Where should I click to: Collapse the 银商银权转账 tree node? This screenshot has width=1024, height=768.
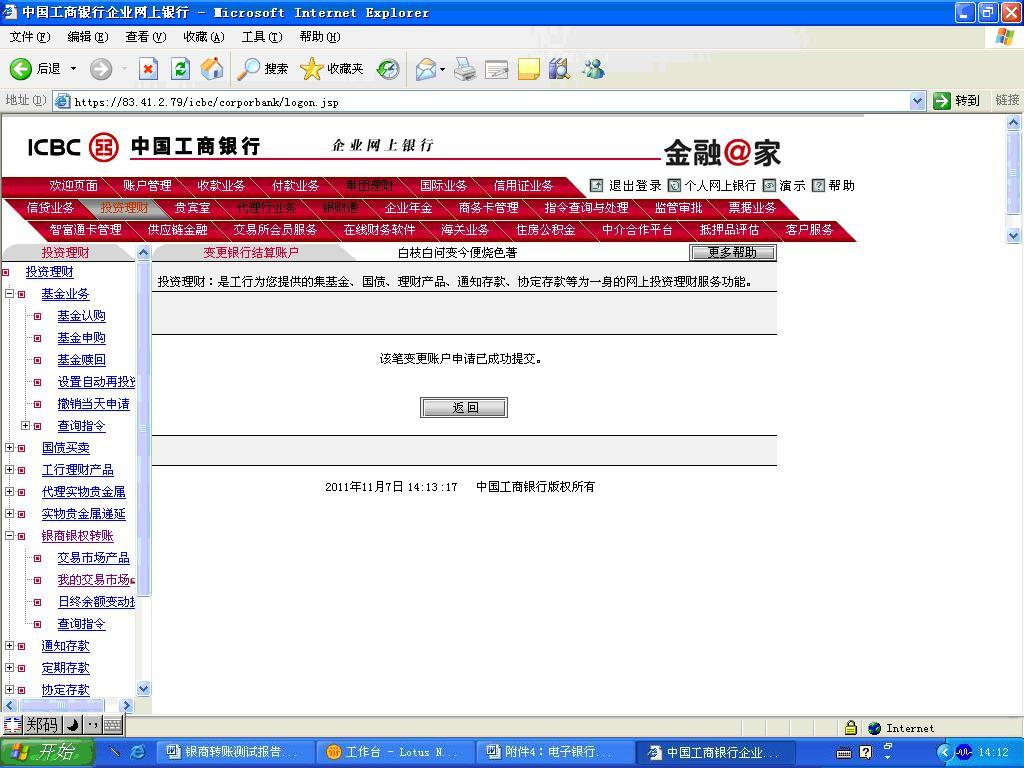[x=9, y=536]
